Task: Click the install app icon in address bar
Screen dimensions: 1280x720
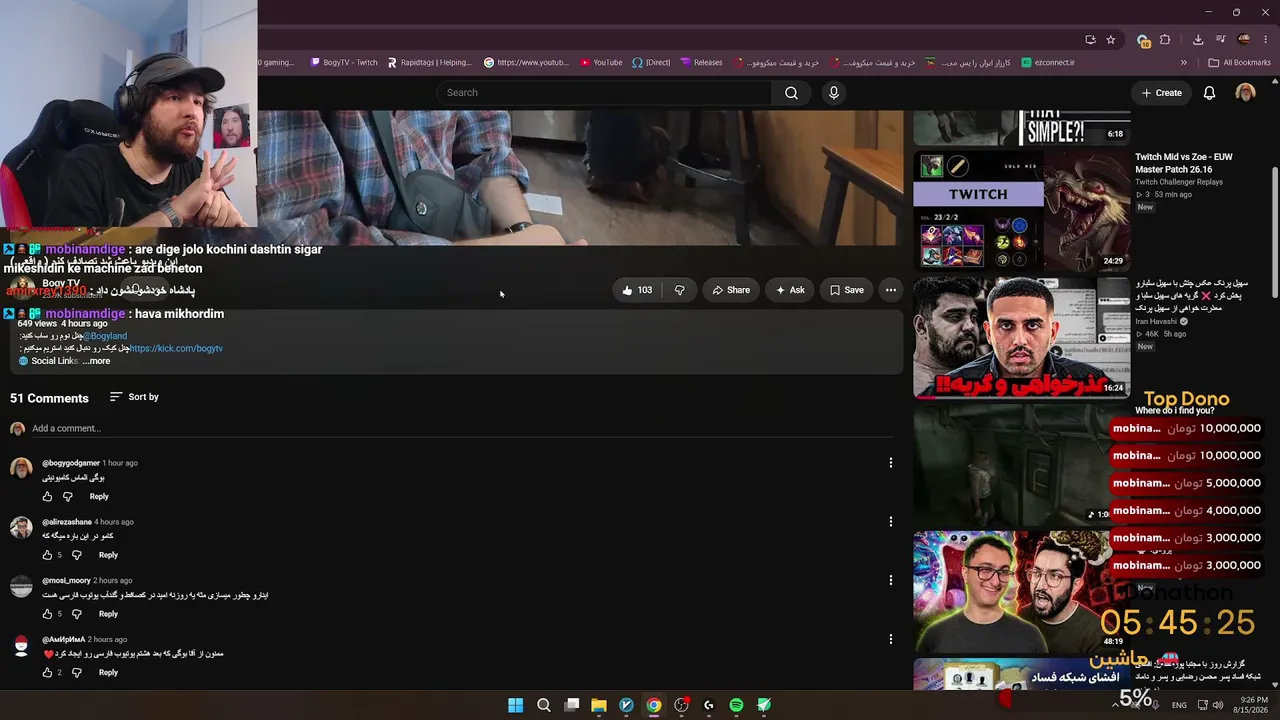Action: [x=1090, y=40]
